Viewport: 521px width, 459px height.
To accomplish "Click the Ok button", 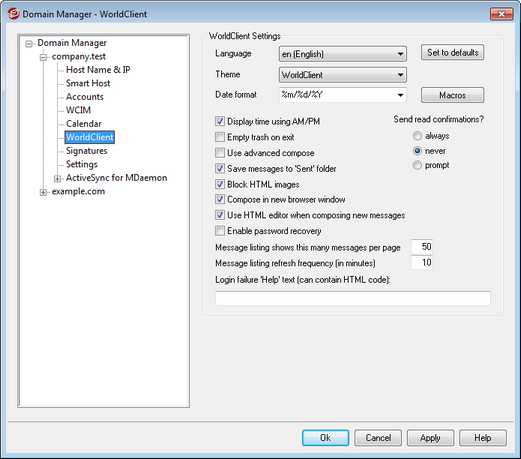I will click(x=325, y=438).
